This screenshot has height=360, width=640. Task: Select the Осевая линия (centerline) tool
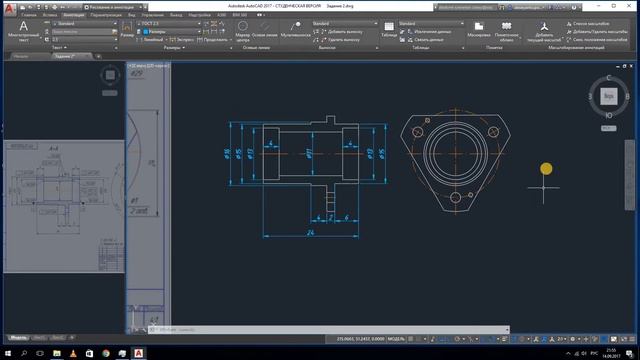pos(264,30)
